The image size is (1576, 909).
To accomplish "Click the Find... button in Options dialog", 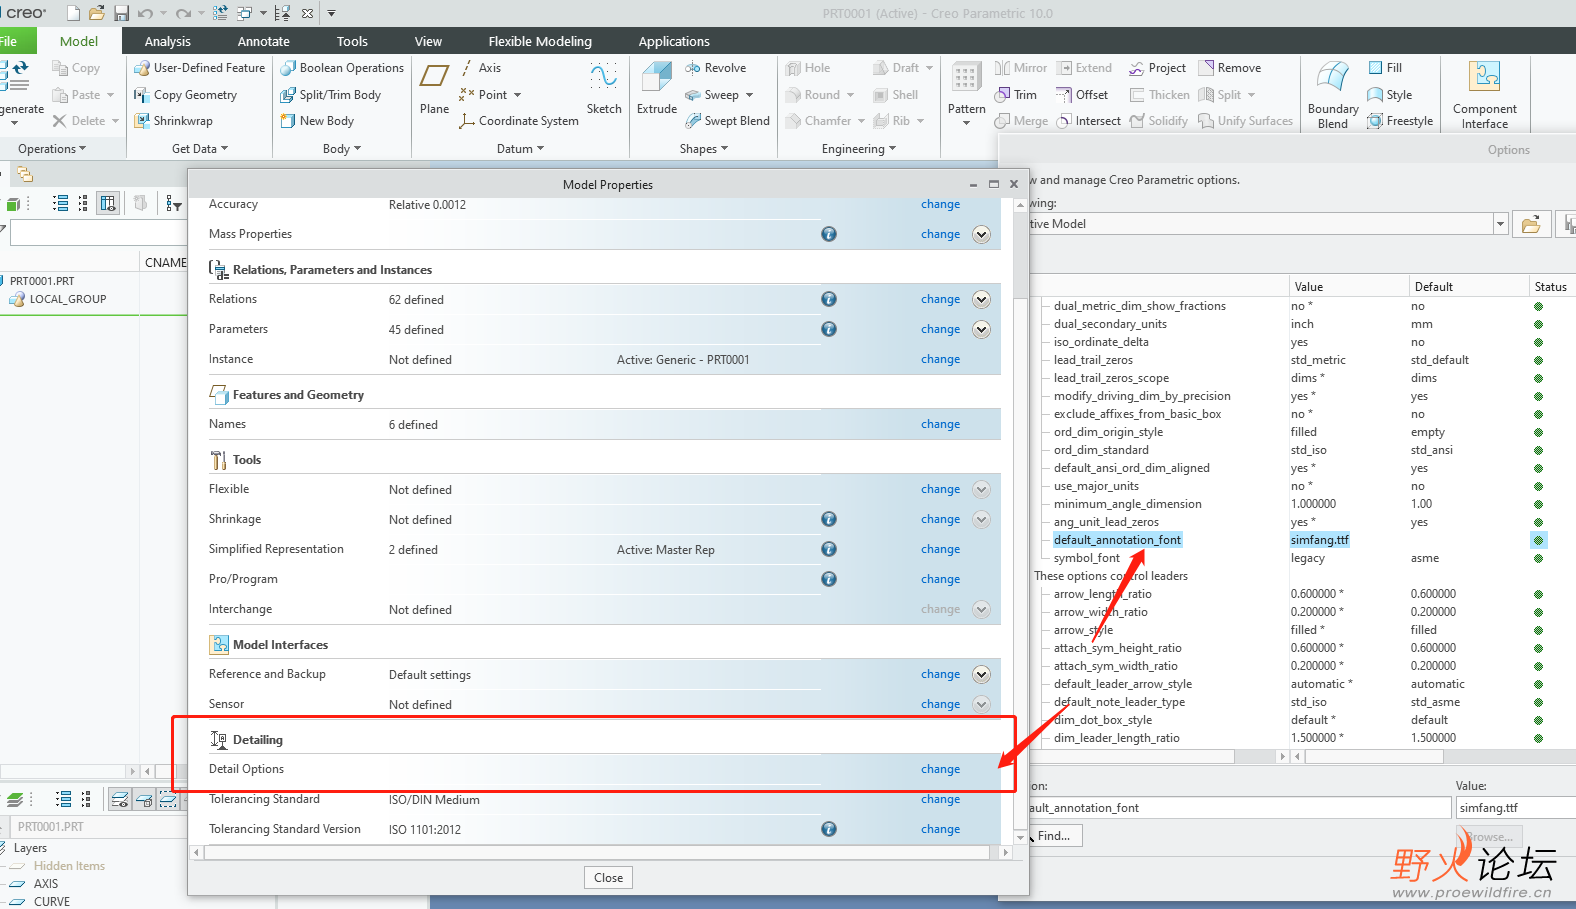I will pos(1054,836).
